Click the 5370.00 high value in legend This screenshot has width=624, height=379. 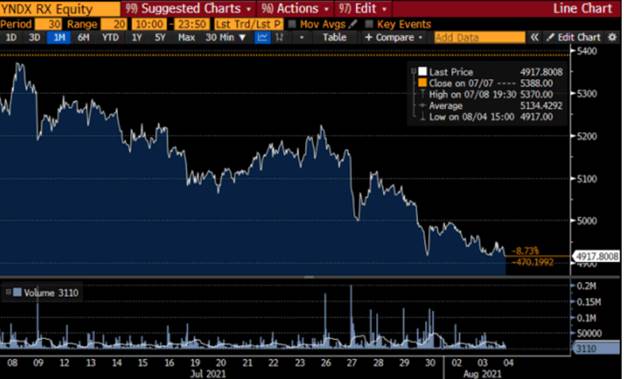536,94
